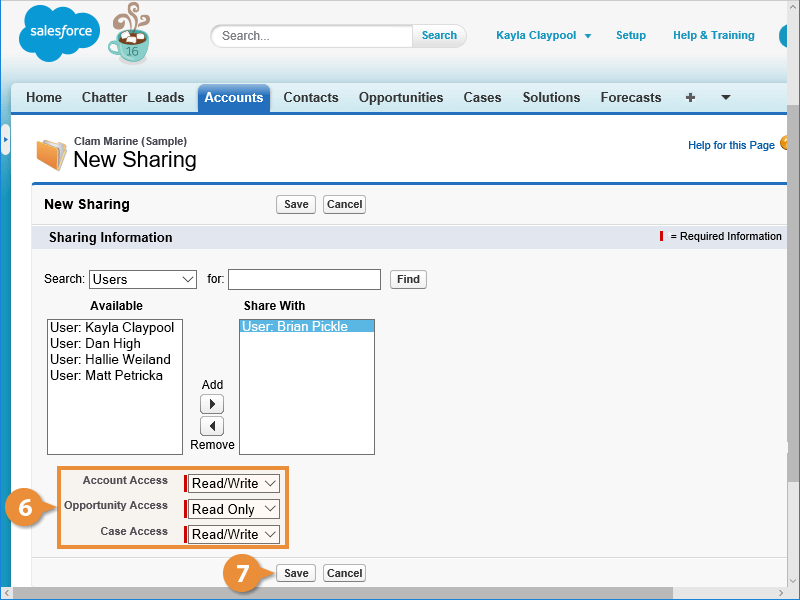Open the Kayla Claypool user menu
The image size is (800, 600).
coord(543,35)
